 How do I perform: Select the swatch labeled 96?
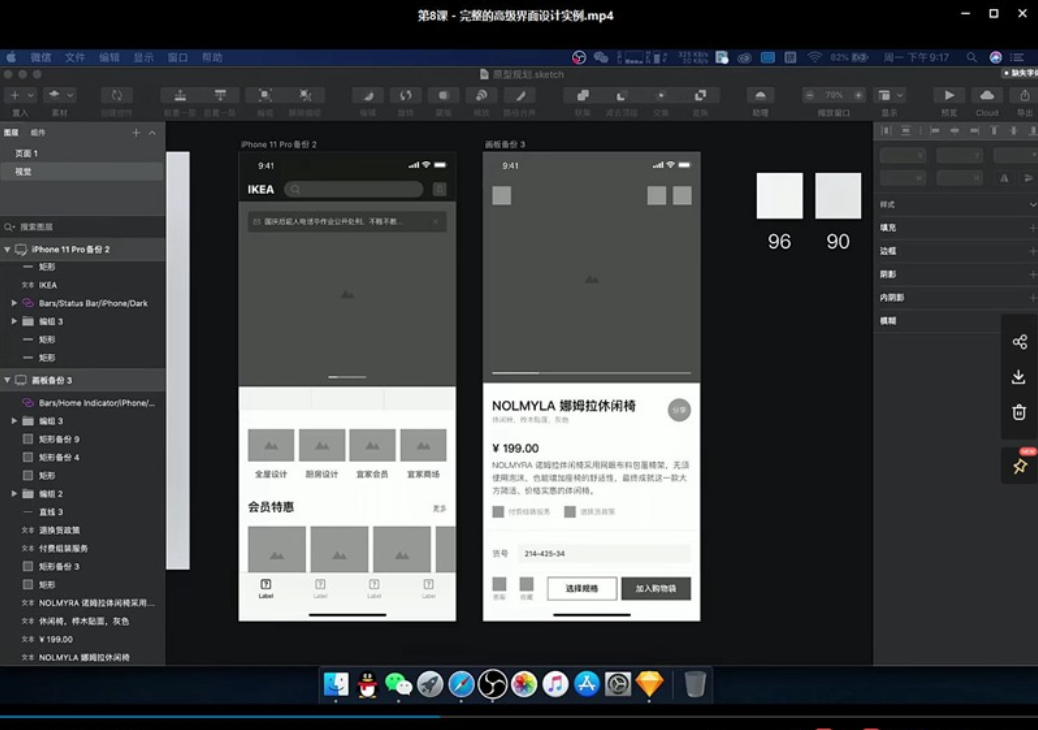780,196
